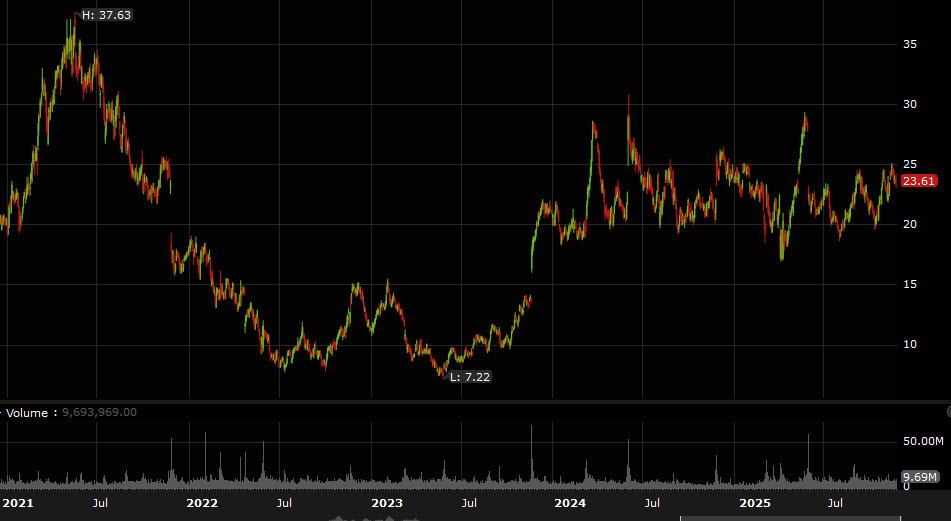Click the 35 price level on the axis
951x521 pixels.
910,45
